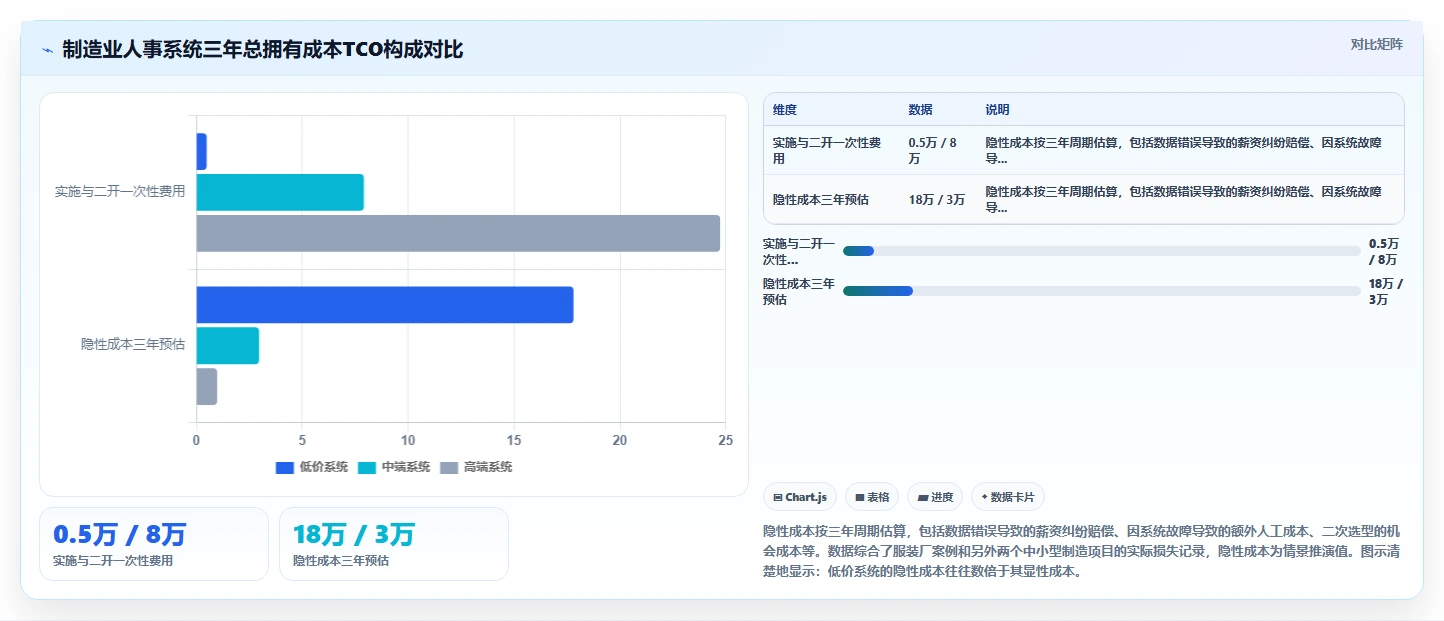Toggle 高端系统 legend swatch
The height and width of the screenshot is (621, 1444).
click(449, 467)
